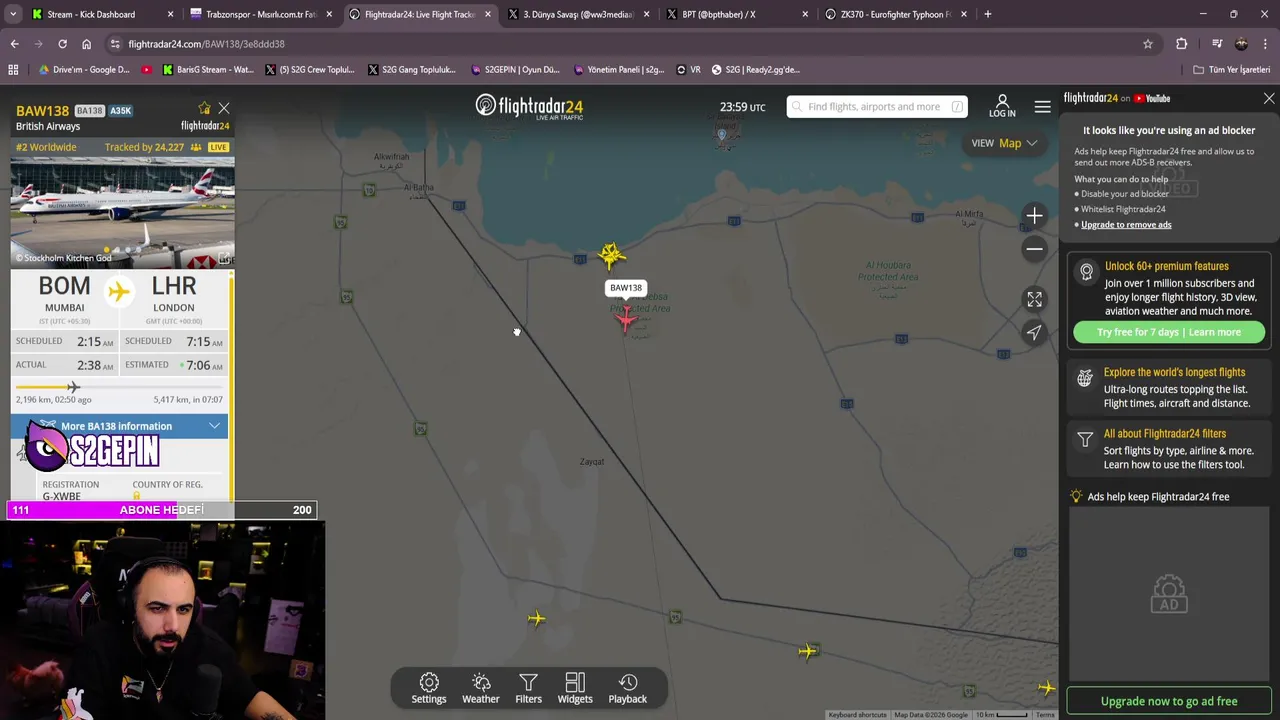Select the yellow aircraft at bottom center

pos(537,619)
